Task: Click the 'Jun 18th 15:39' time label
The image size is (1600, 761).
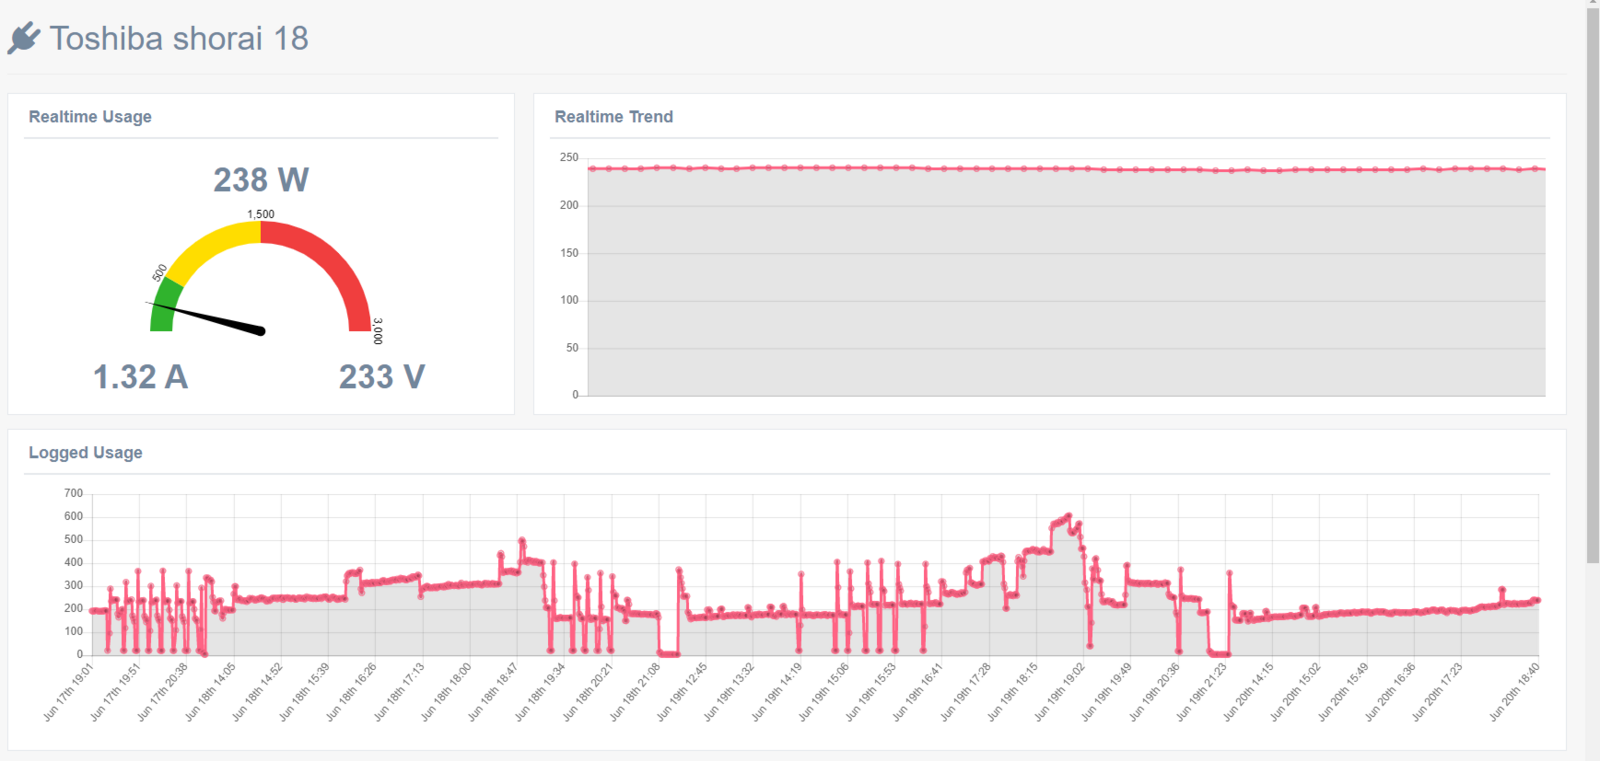Action: click(x=304, y=691)
